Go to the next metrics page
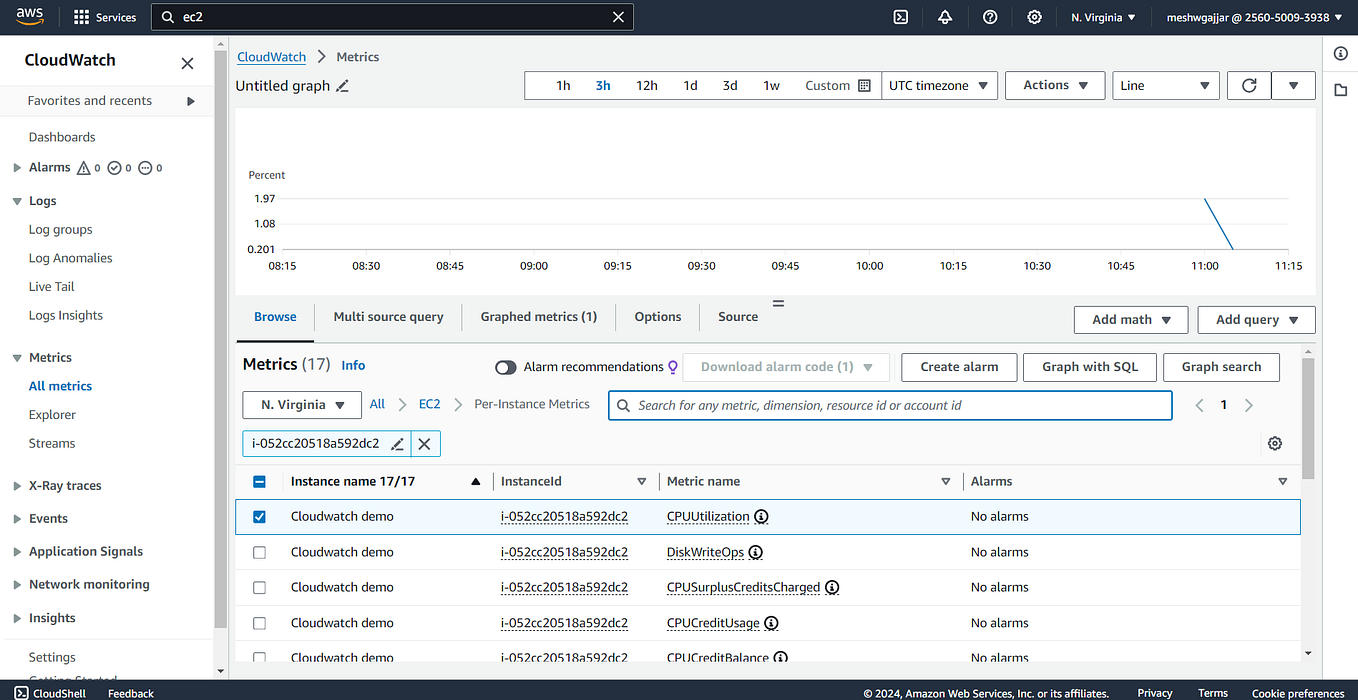The height and width of the screenshot is (700, 1358). point(1248,405)
